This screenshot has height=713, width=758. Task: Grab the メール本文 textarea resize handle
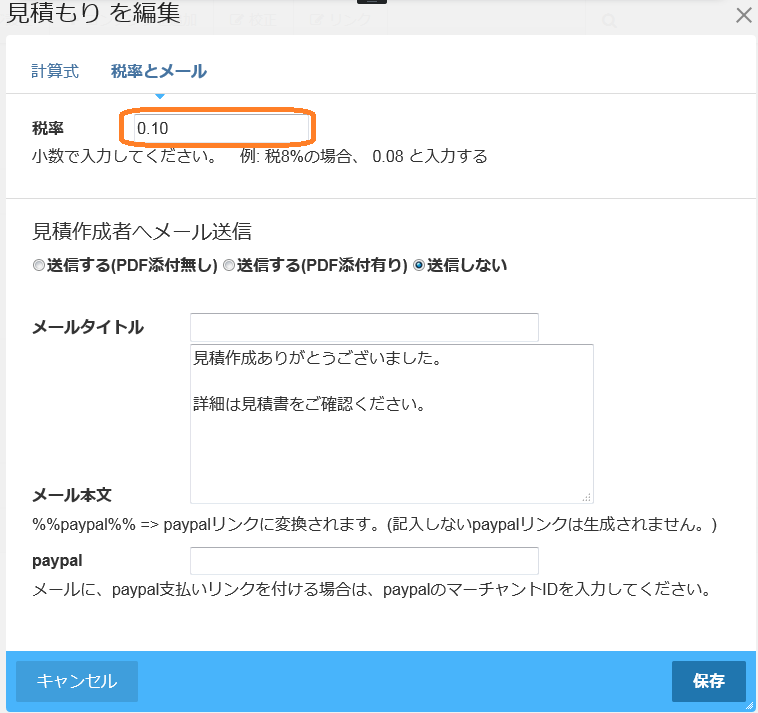587,496
